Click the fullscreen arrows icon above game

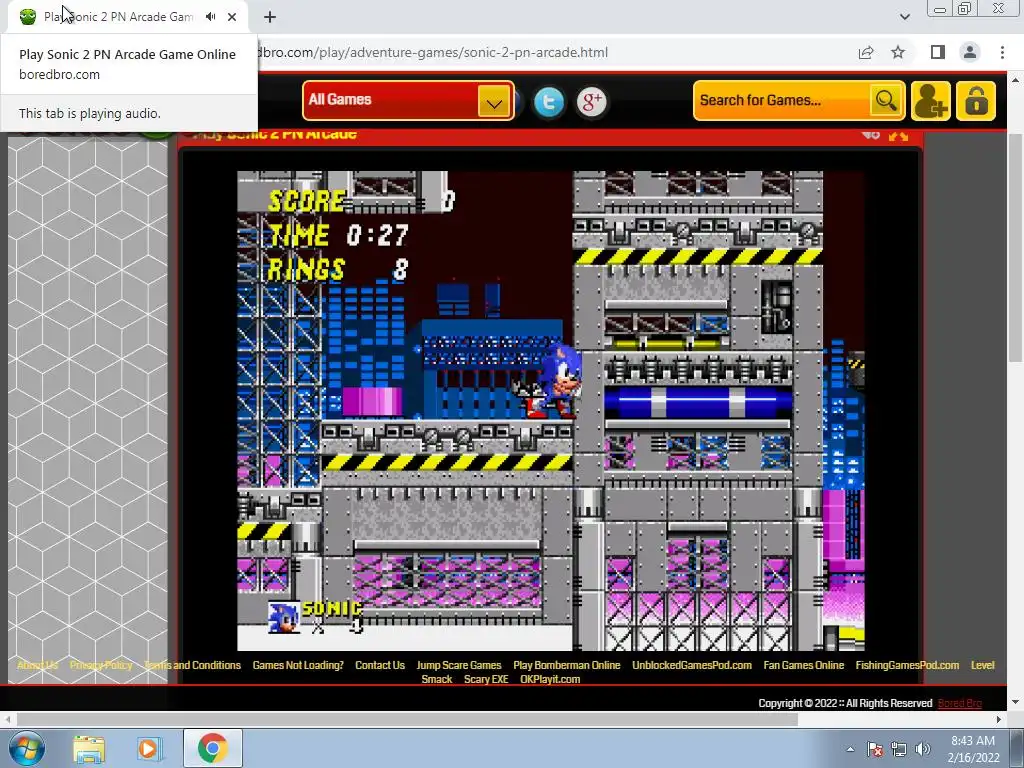[x=899, y=135]
